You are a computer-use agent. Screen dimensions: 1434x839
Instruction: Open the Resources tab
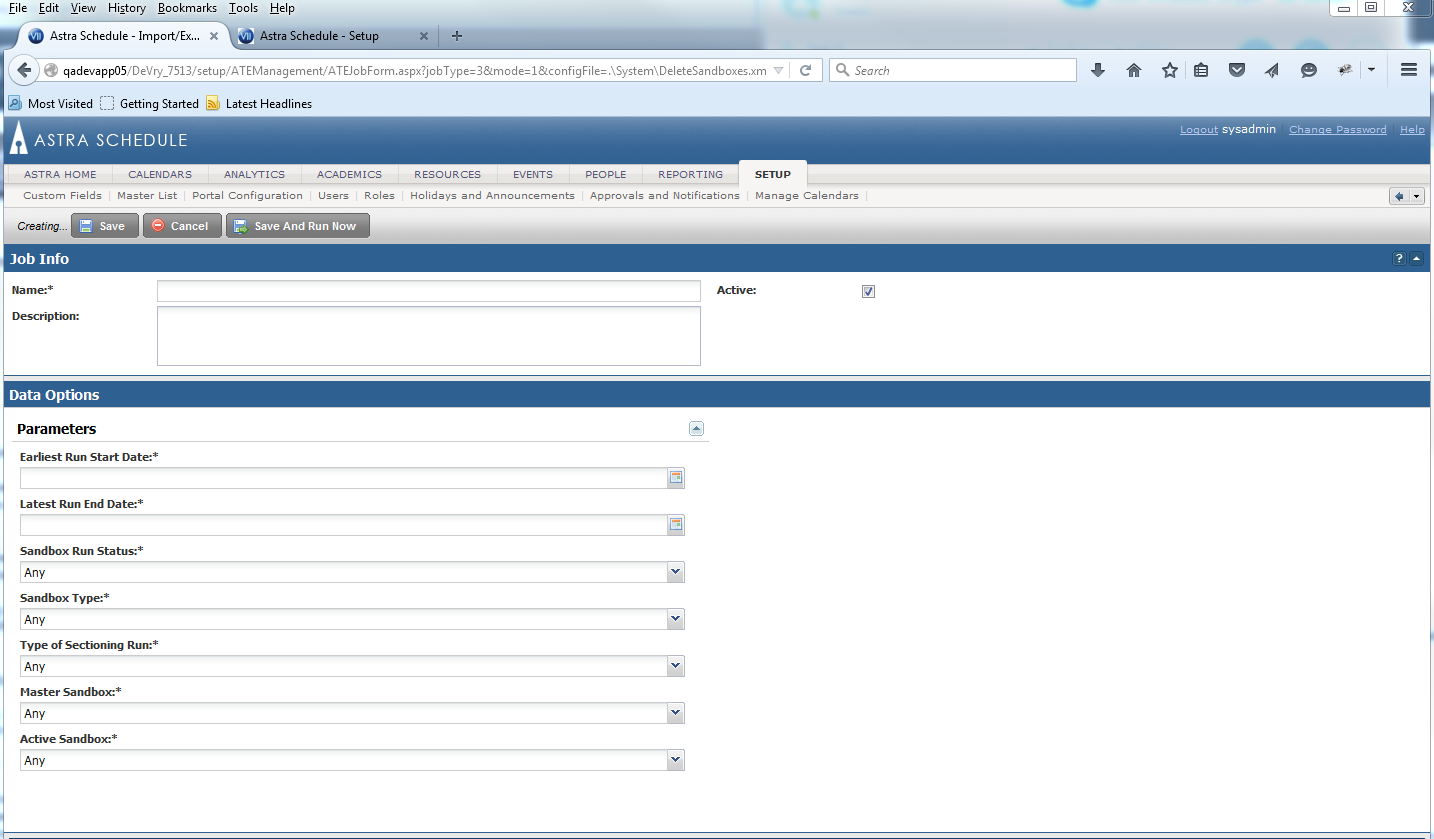pos(447,174)
